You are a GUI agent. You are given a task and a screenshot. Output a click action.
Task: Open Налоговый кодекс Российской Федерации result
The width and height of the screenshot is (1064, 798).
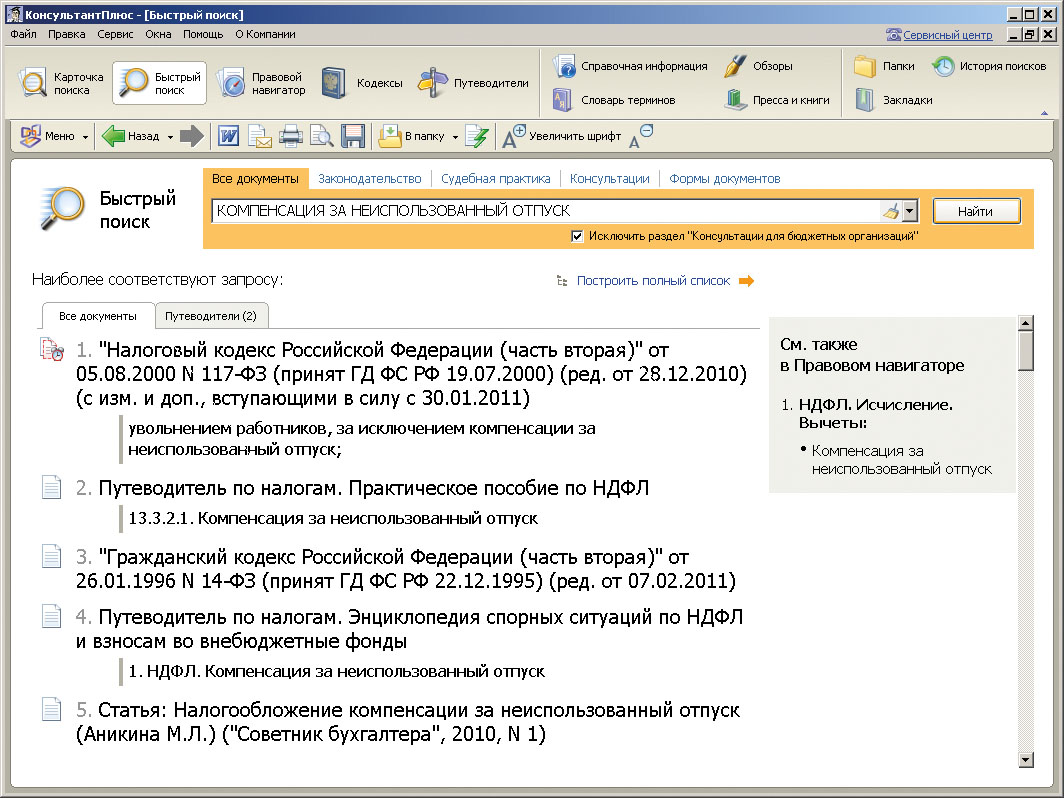tap(411, 373)
